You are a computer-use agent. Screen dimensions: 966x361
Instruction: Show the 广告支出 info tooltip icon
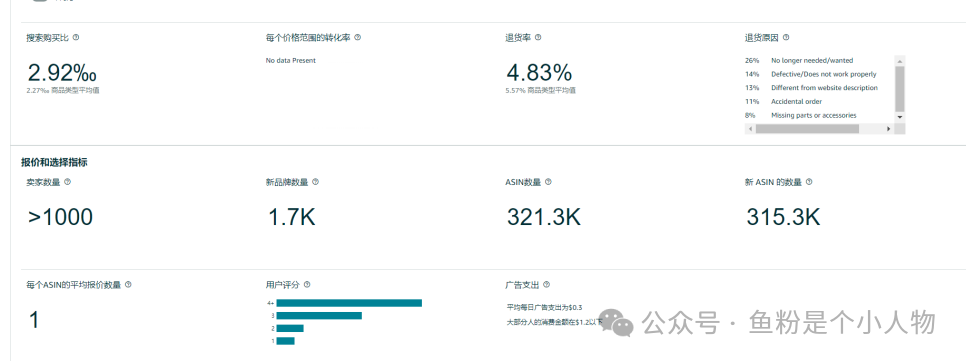546,285
